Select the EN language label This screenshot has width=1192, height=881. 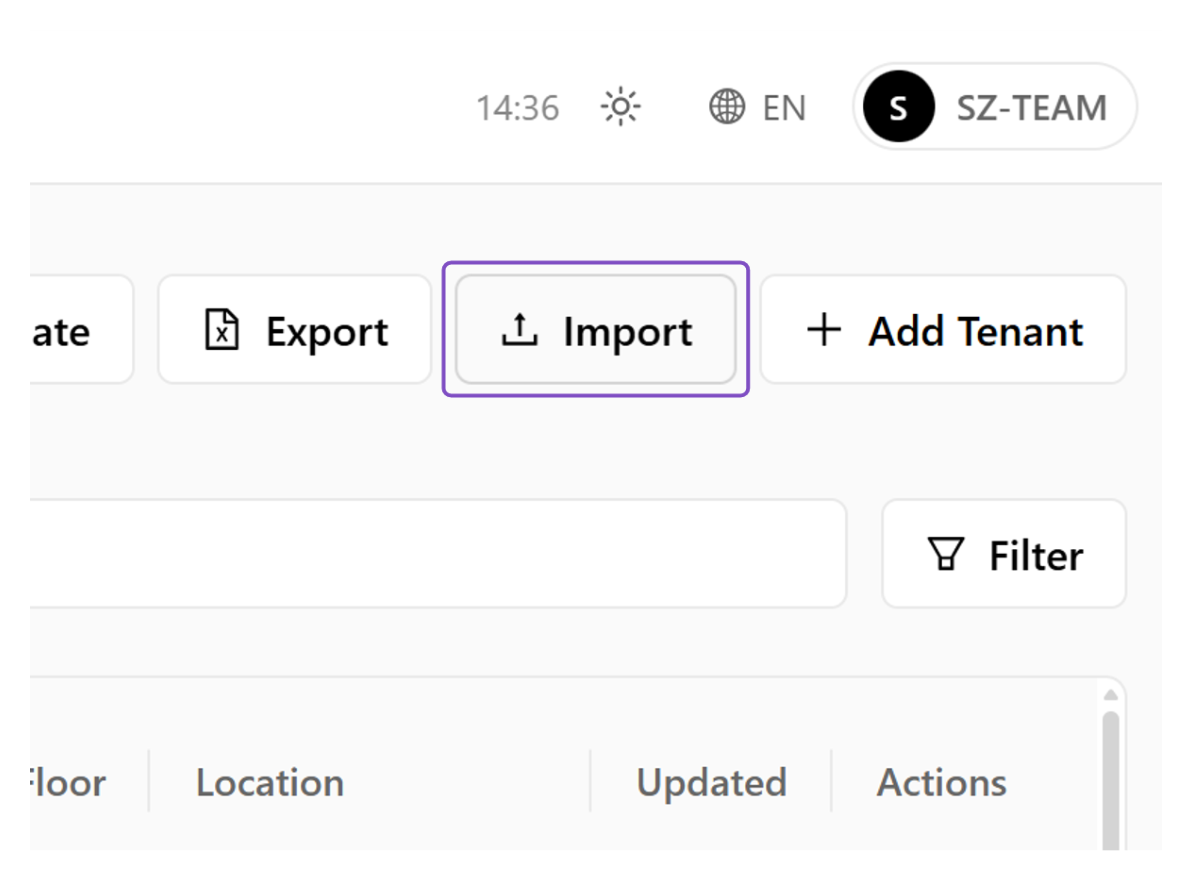point(784,108)
